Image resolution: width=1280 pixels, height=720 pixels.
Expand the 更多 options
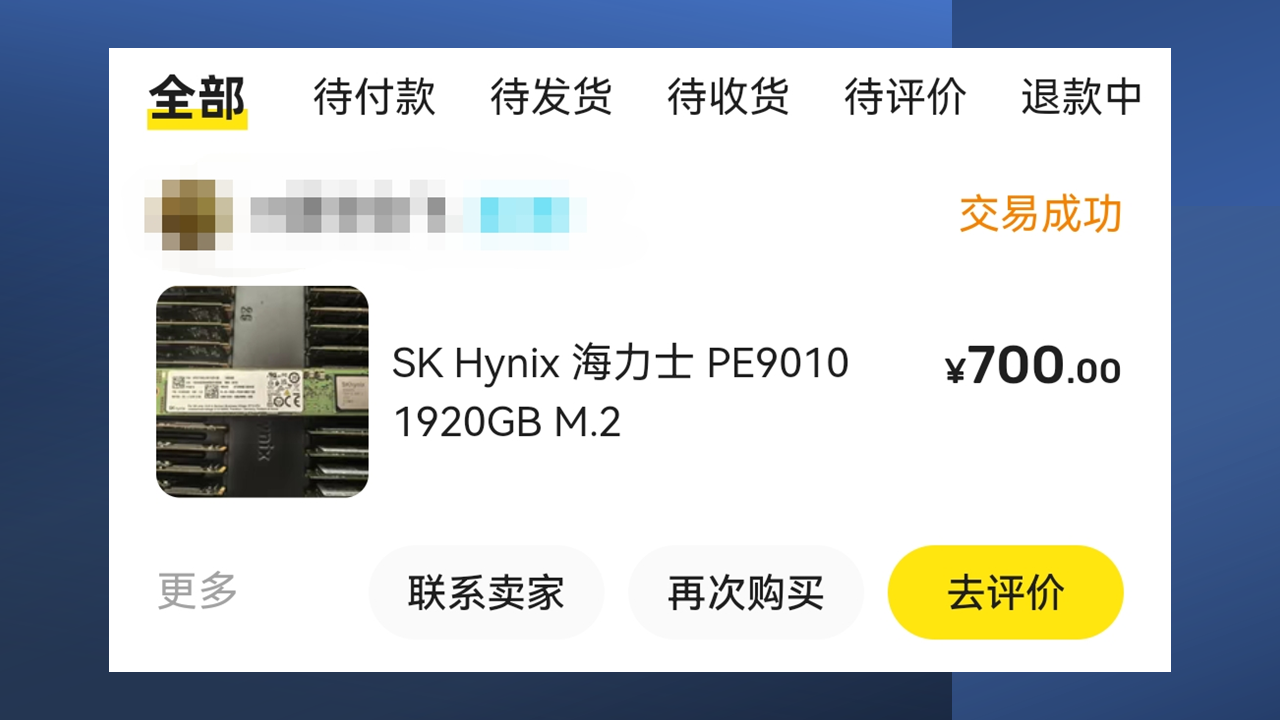[198, 591]
